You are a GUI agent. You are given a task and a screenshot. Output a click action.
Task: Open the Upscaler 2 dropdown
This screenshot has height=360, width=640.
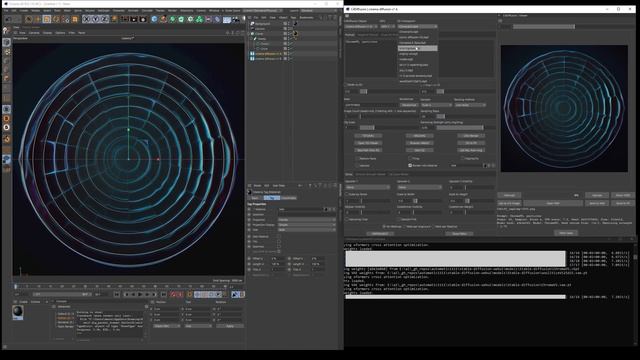pos(420,187)
